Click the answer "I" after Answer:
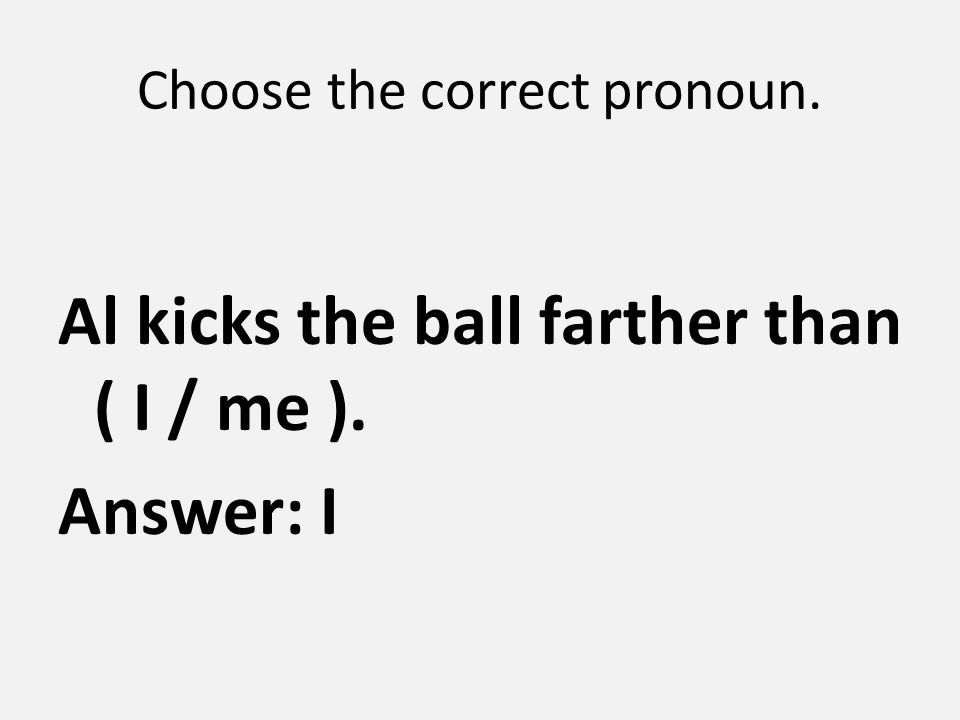 (329, 511)
